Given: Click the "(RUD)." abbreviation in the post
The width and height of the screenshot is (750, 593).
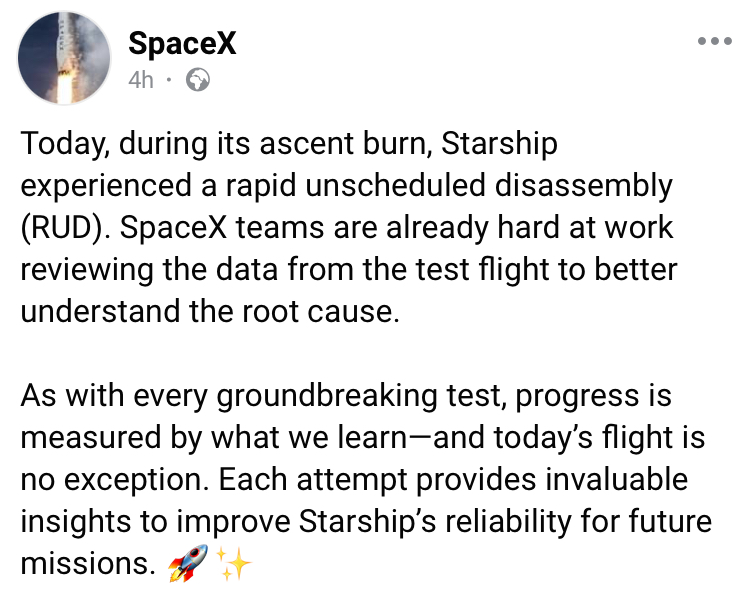Looking at the screenshot, I should pyautogui.click(x=68, y=228).
